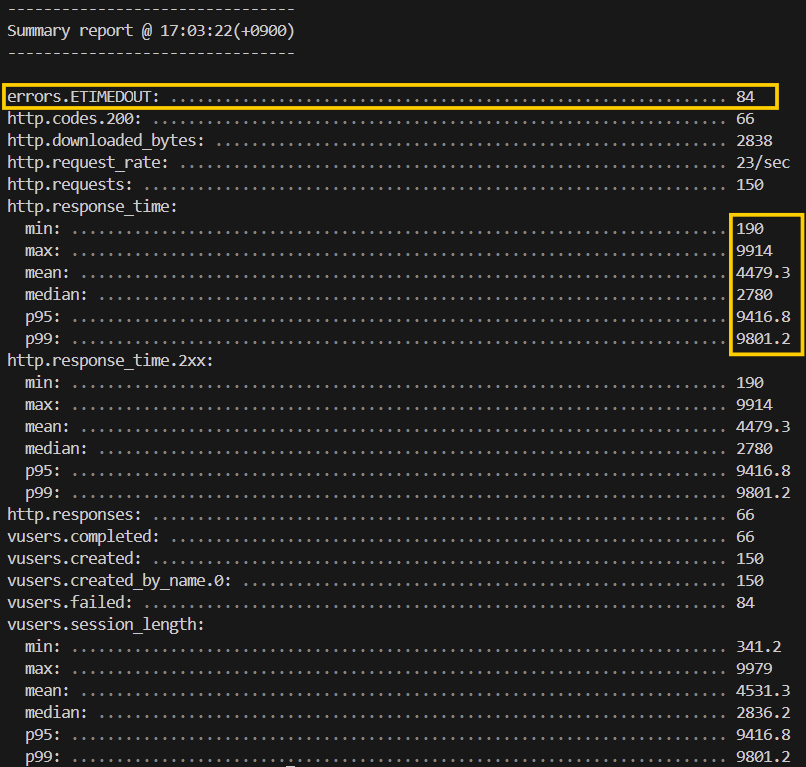Click p95 value 9416.8 under vusers.session_length
Image resolution: width=806 pixels, height=767 pixels.
click(763, 735)
